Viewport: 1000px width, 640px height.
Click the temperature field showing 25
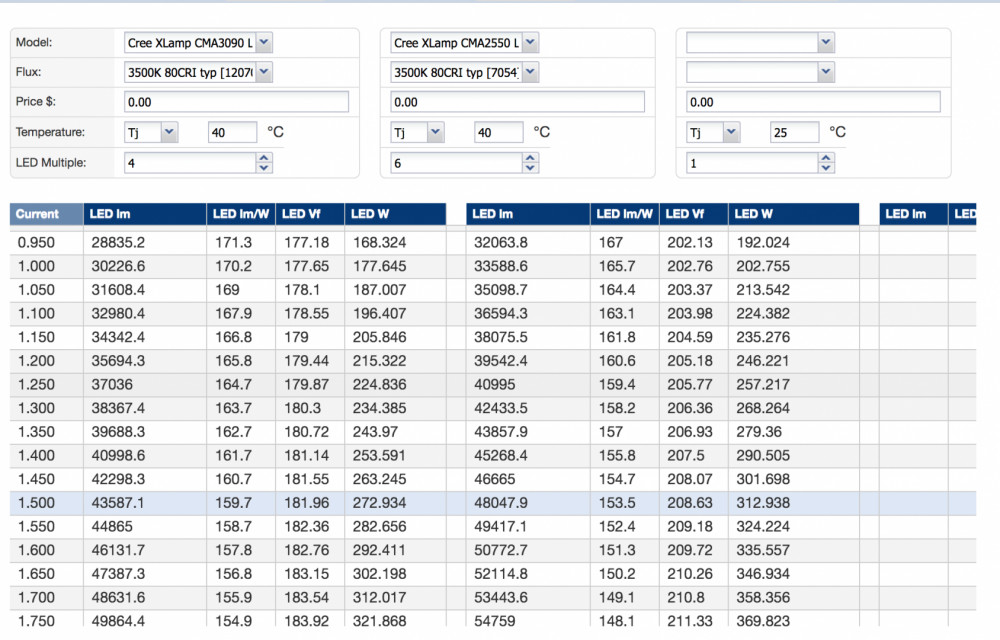point(794,133)
